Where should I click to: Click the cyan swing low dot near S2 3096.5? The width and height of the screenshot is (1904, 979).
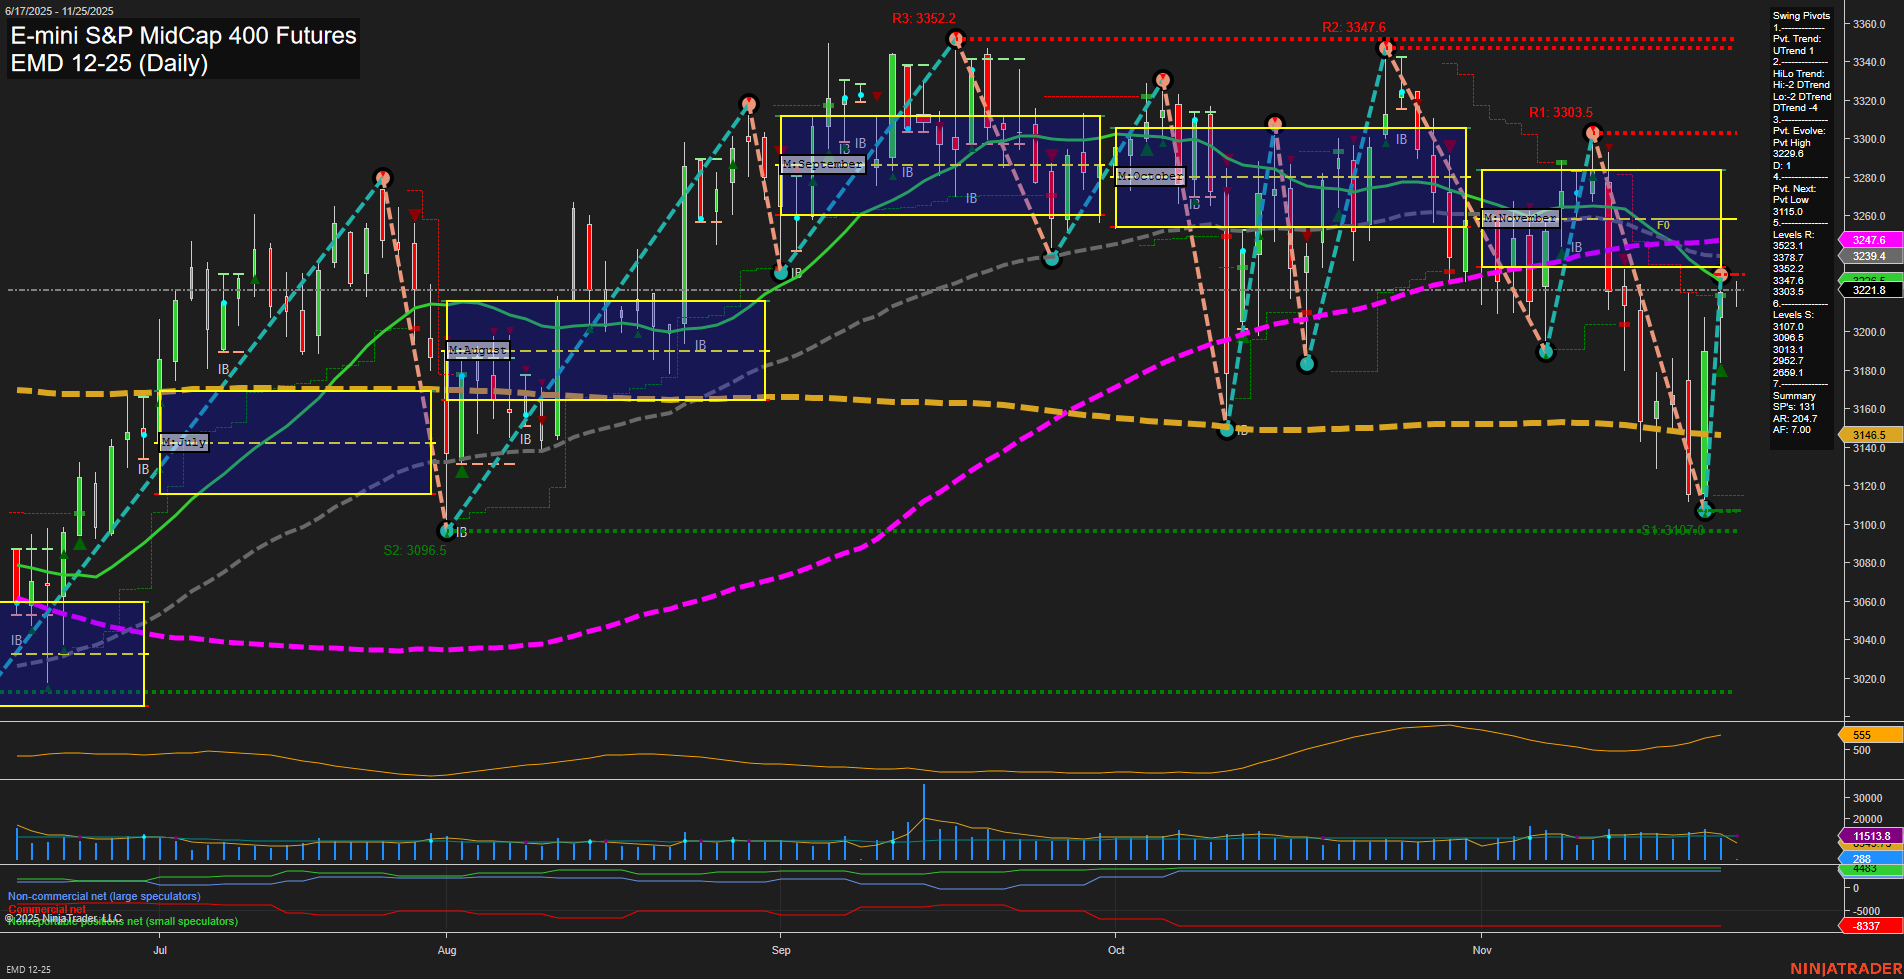[x=446, y=531]
